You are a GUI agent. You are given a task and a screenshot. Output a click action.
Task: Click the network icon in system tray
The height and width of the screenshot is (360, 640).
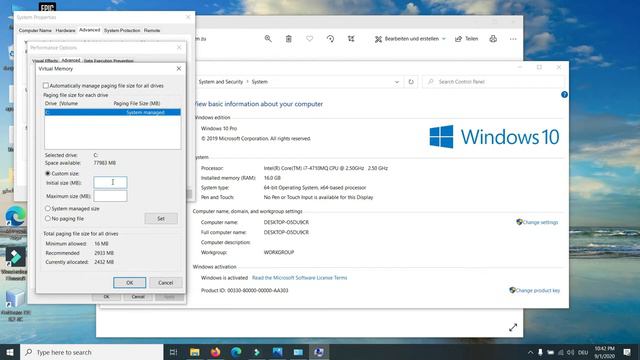[560, 352]
